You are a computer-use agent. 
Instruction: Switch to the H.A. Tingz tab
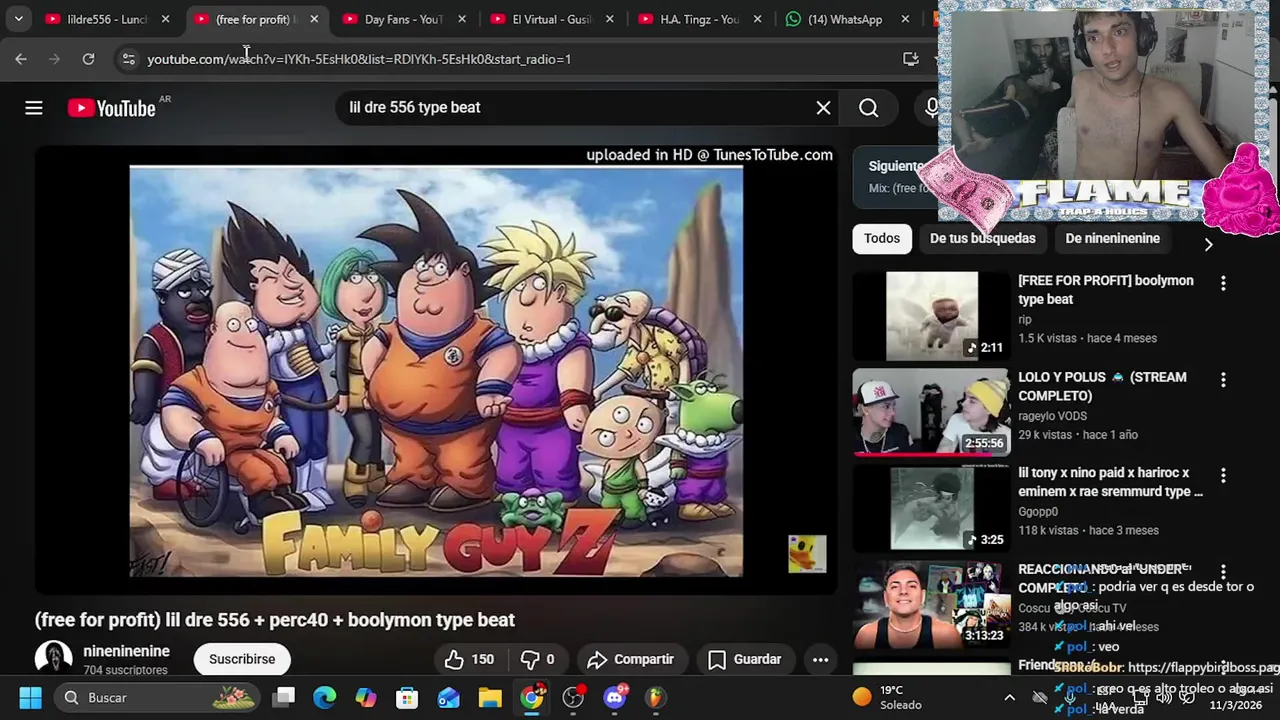click(x=699, y=19)
